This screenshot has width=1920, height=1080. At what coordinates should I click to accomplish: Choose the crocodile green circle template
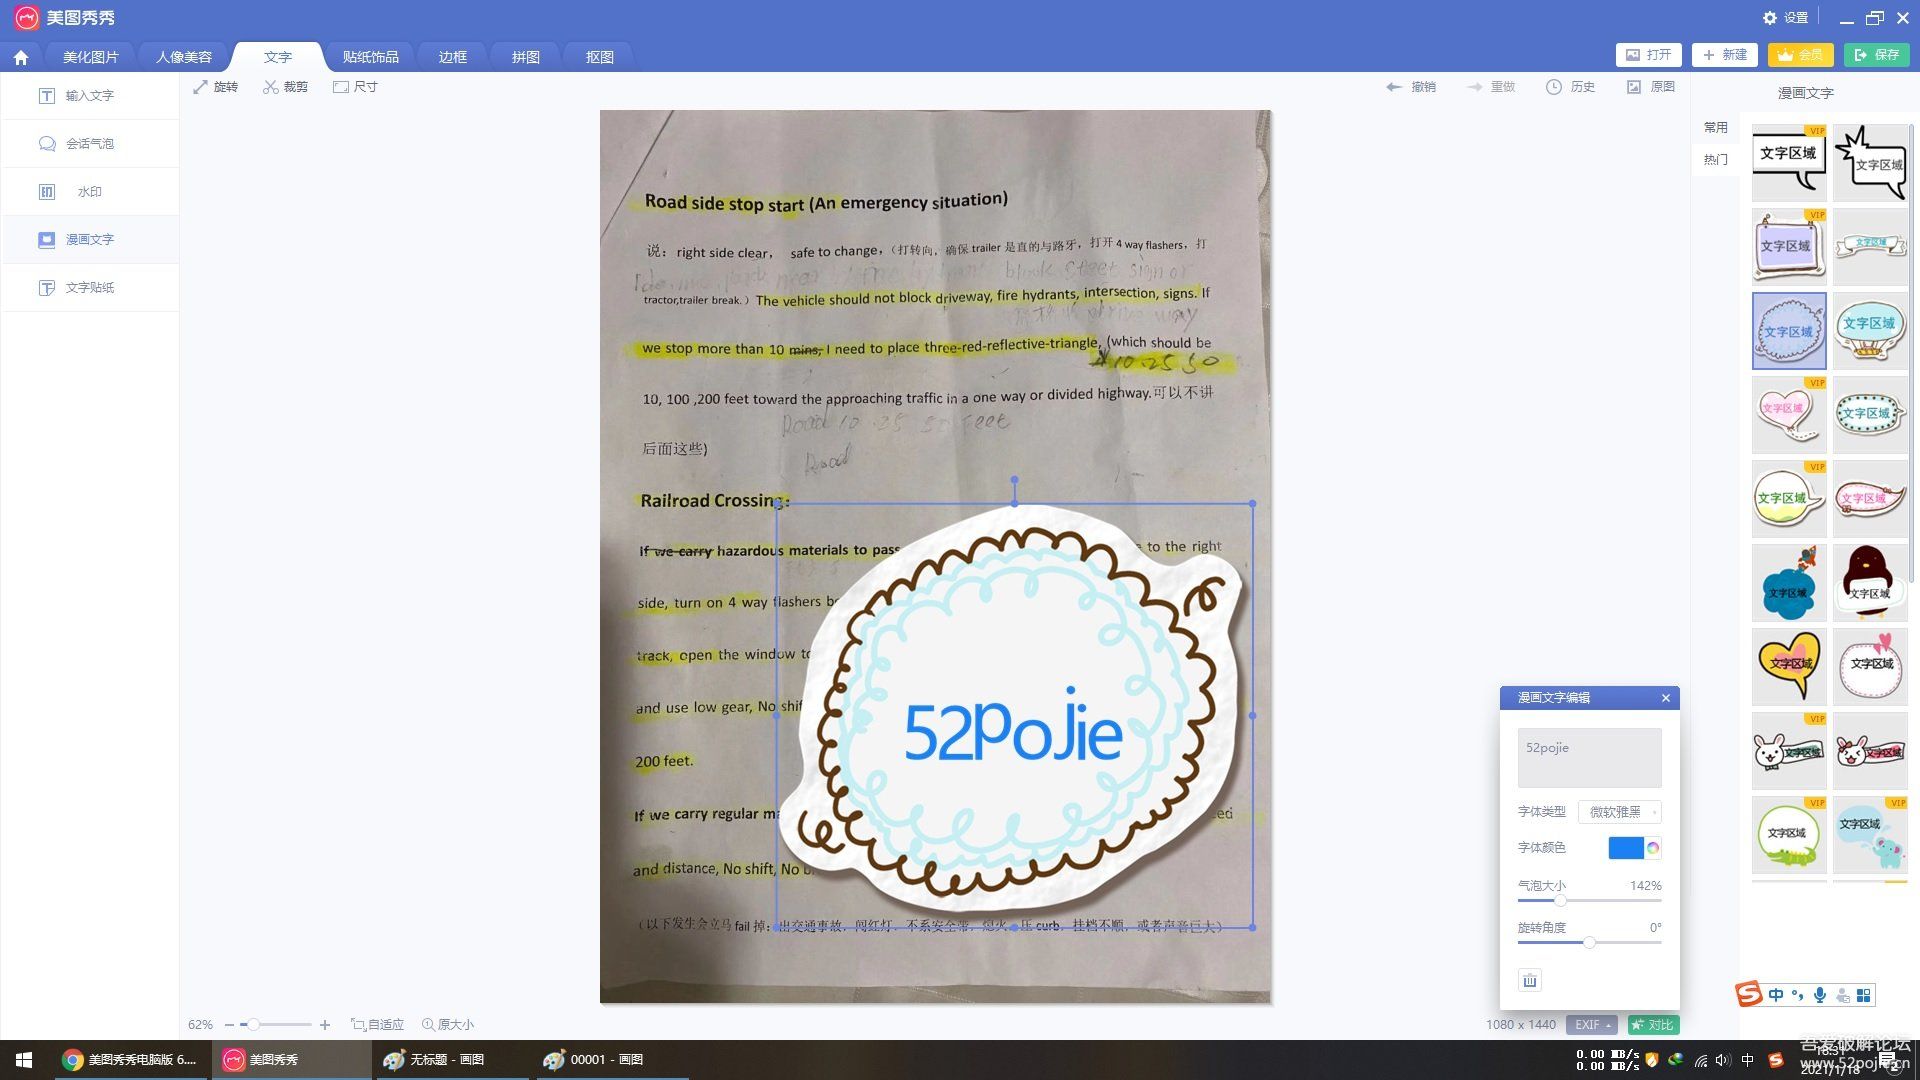(1789, 835)
